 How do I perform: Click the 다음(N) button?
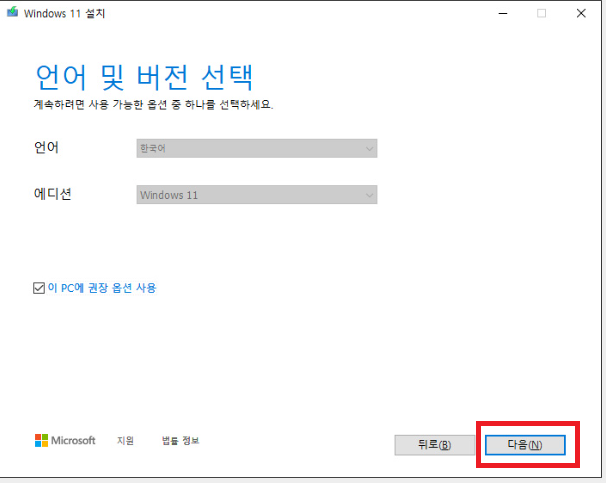(x=525, y=445)
